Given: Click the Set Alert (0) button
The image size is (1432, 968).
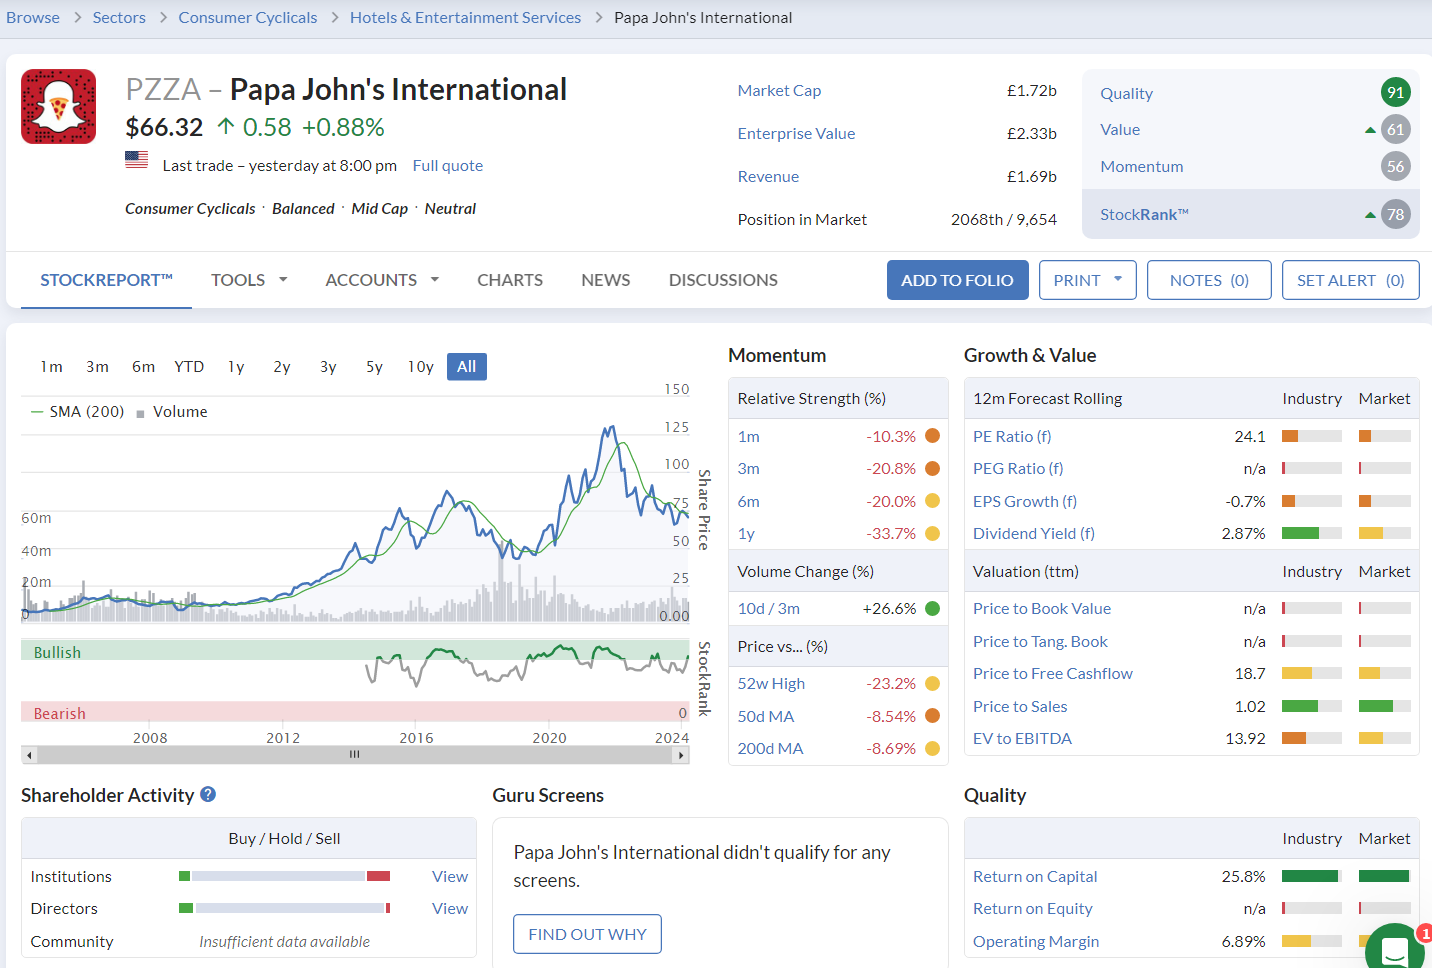Looking at the screenshot, I should (x=1351, y=280).
